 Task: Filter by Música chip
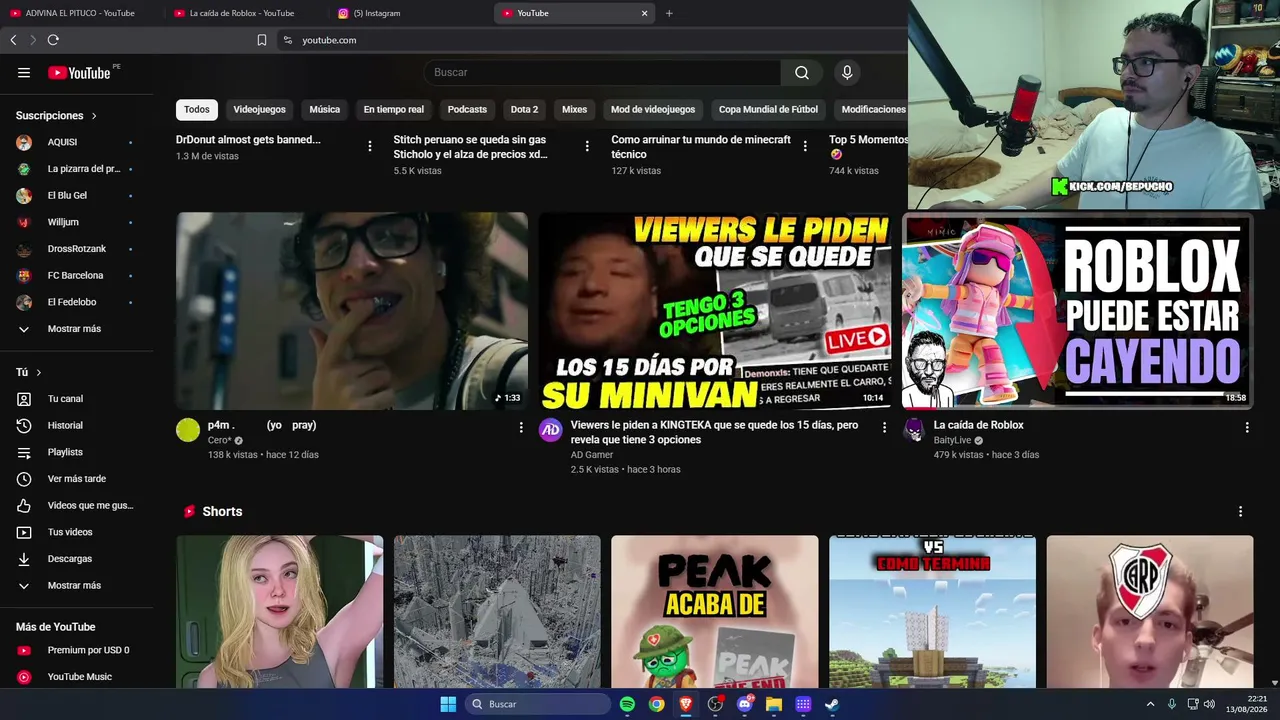point(325,110)
